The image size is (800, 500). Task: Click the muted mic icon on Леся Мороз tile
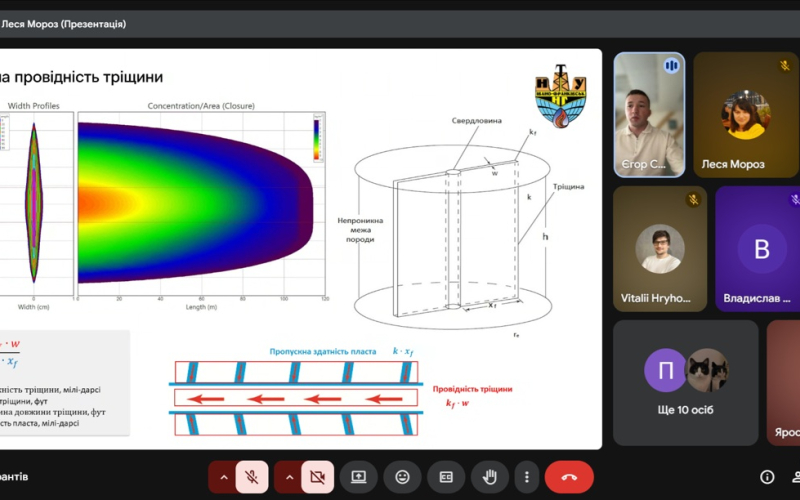click(x=785, y=66)
